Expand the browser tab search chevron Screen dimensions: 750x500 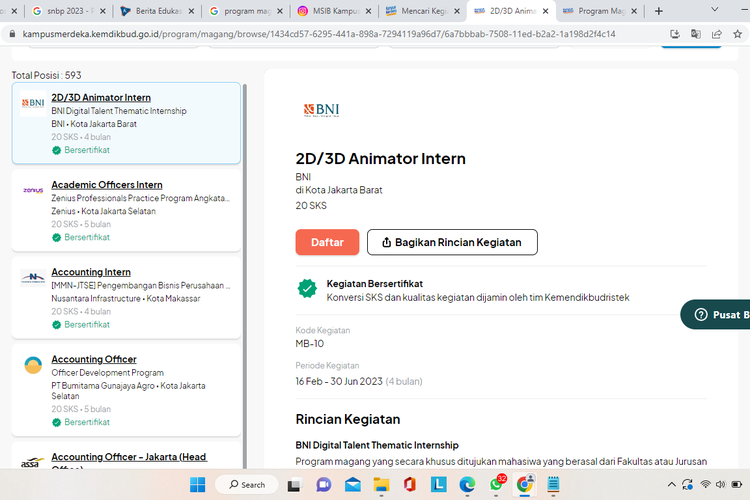715,9
